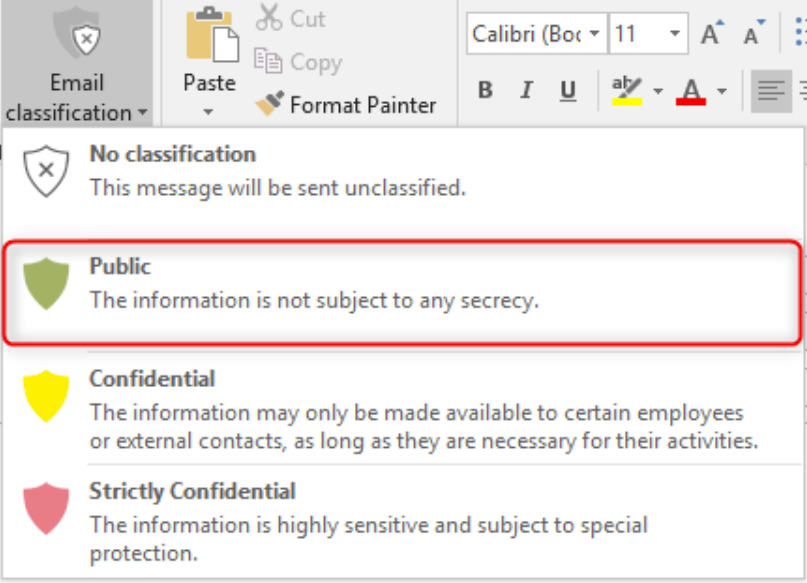The width and height of the screenshot is (807, 583).
Task: Click the align left icon
Action: [769, 90]
